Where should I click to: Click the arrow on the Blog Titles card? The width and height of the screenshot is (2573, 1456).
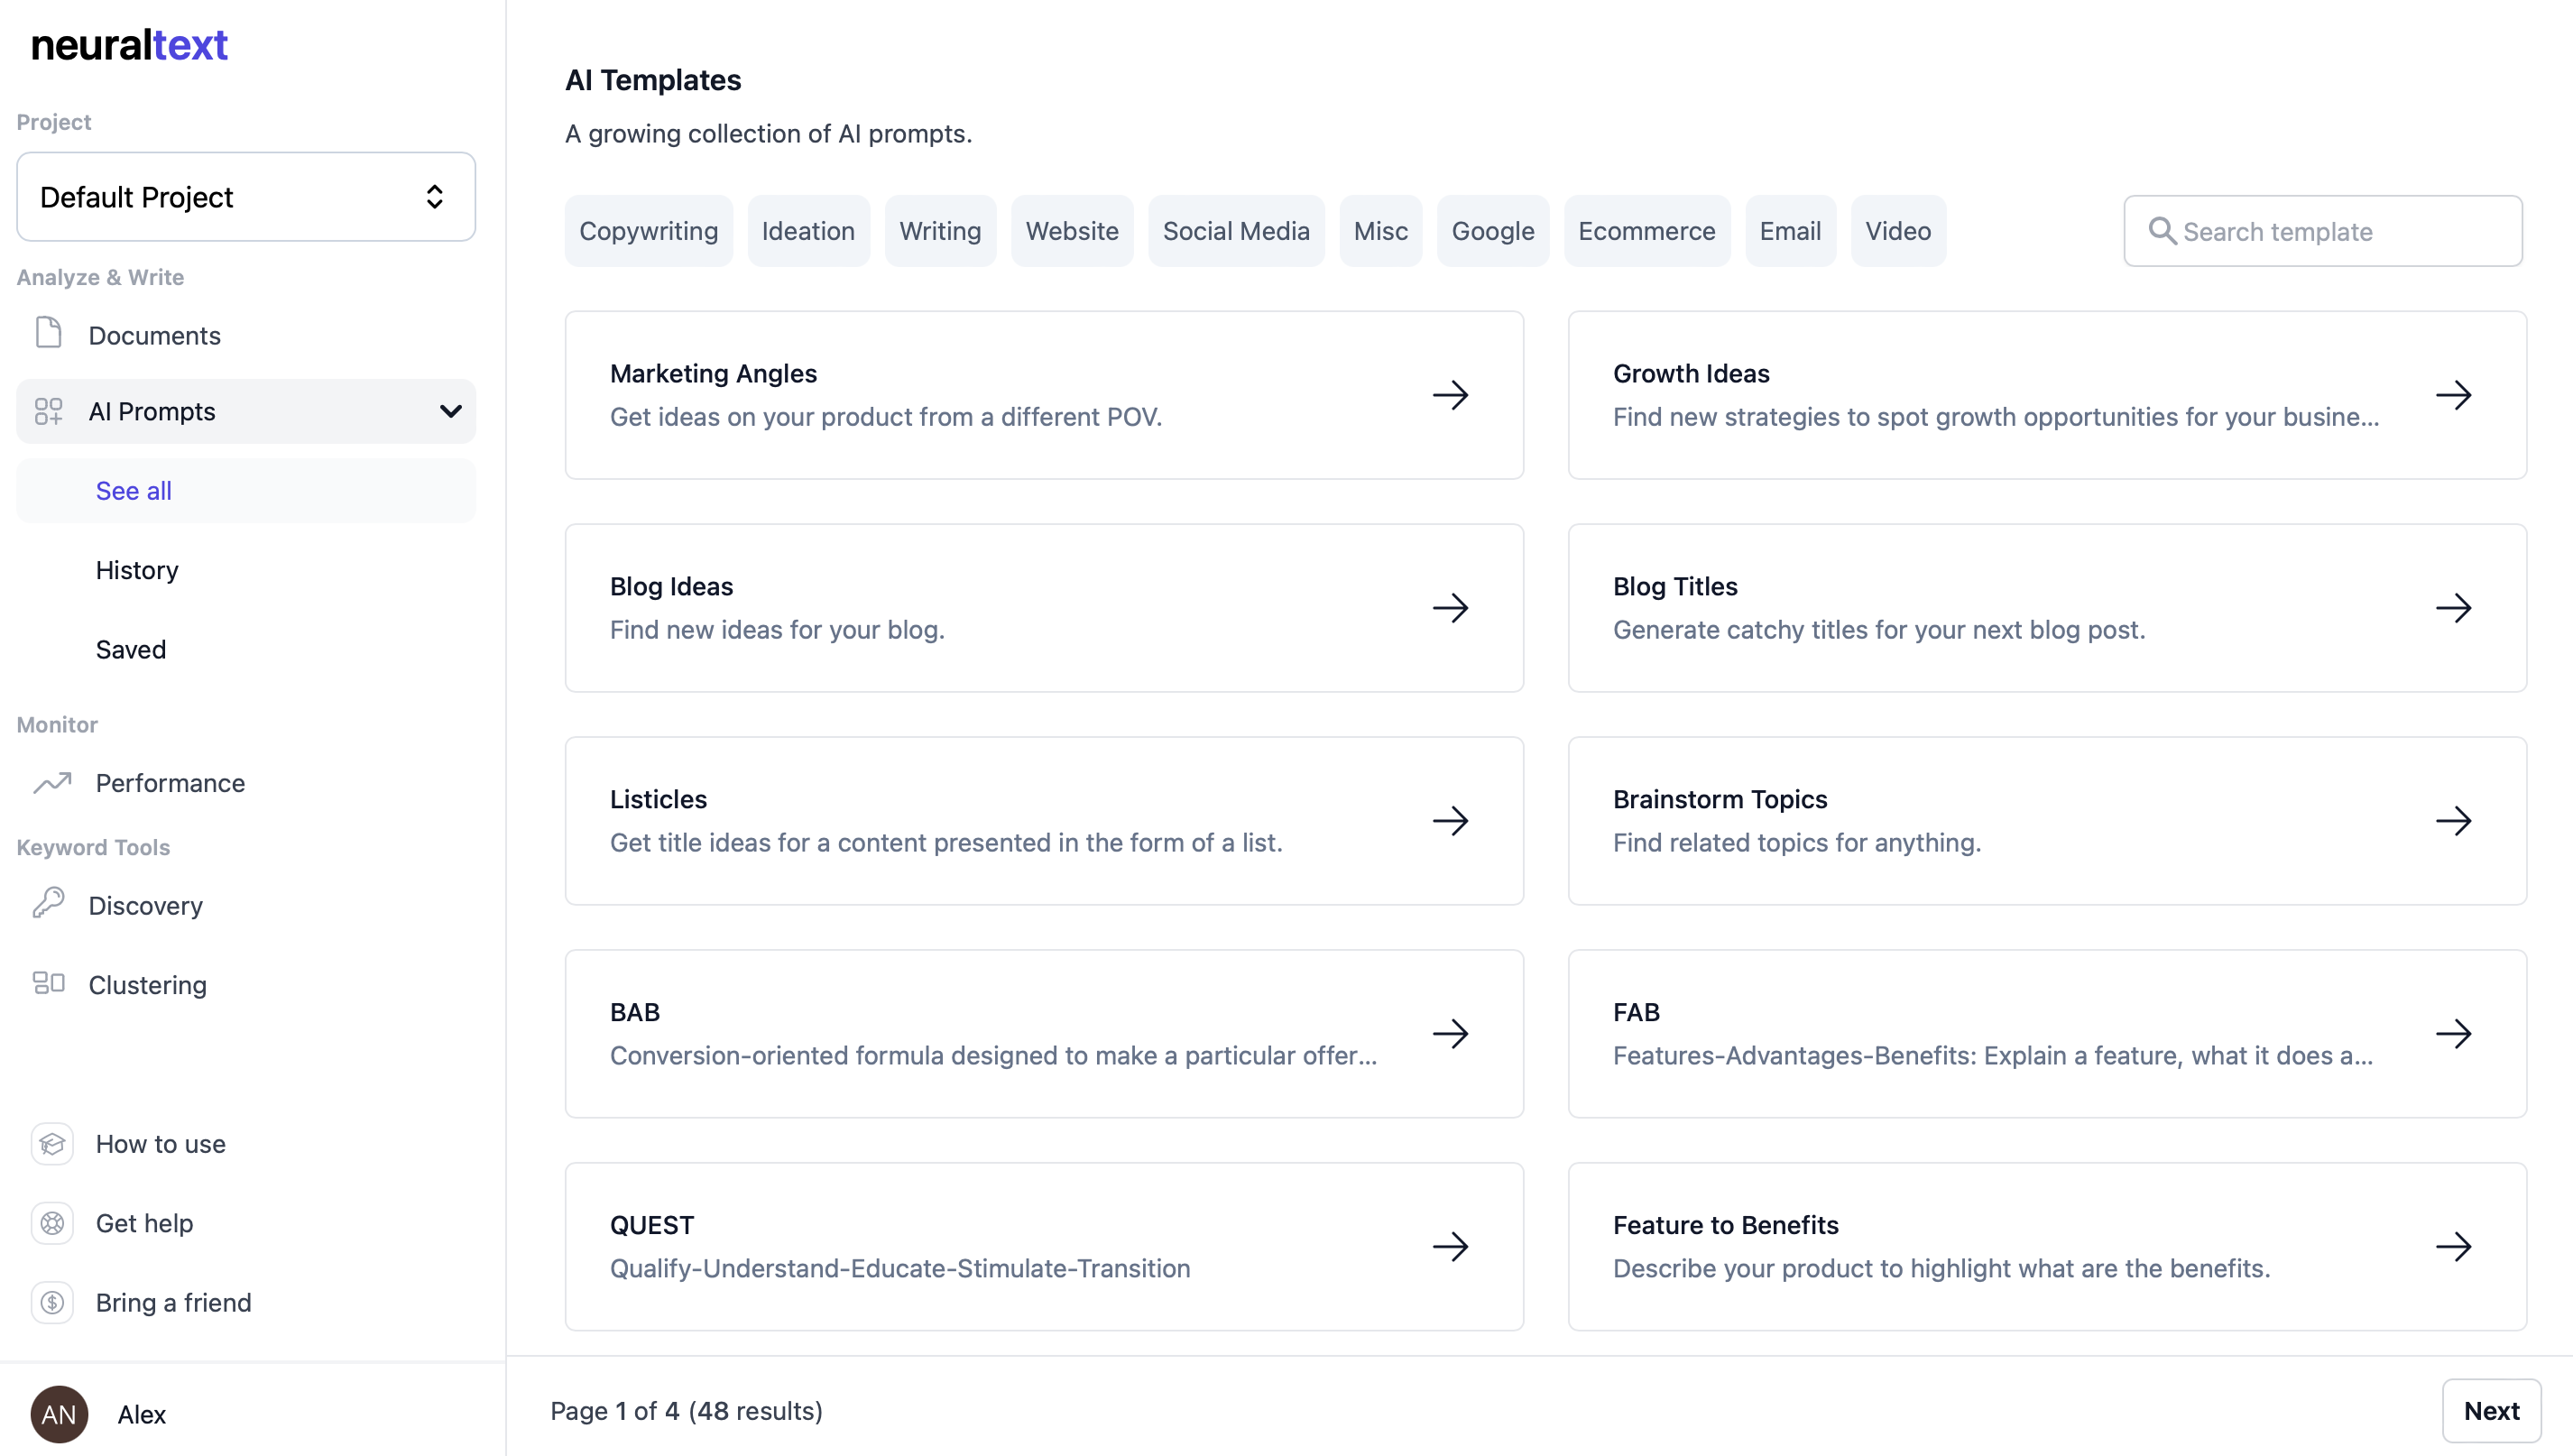(x=2453, y=608)
